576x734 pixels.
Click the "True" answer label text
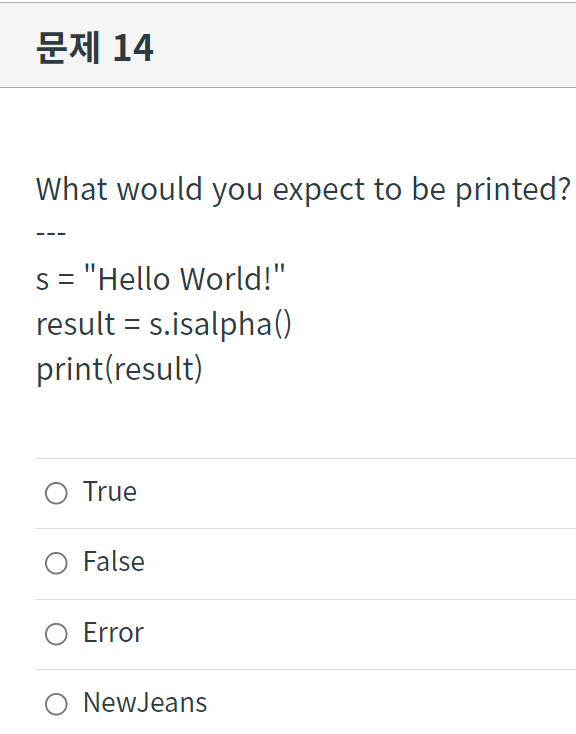110,492
